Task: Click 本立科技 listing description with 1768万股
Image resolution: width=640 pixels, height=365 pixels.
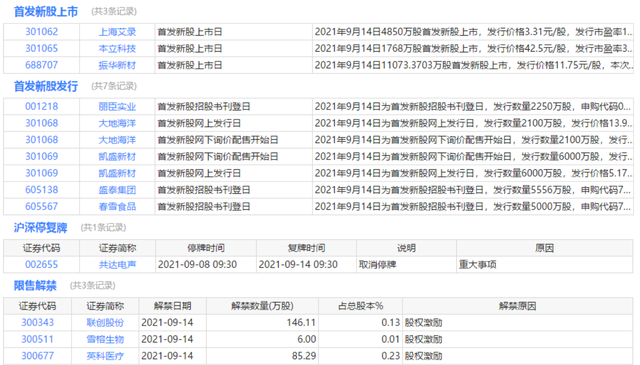Action: pyautogui.click(x=473, y=49)
